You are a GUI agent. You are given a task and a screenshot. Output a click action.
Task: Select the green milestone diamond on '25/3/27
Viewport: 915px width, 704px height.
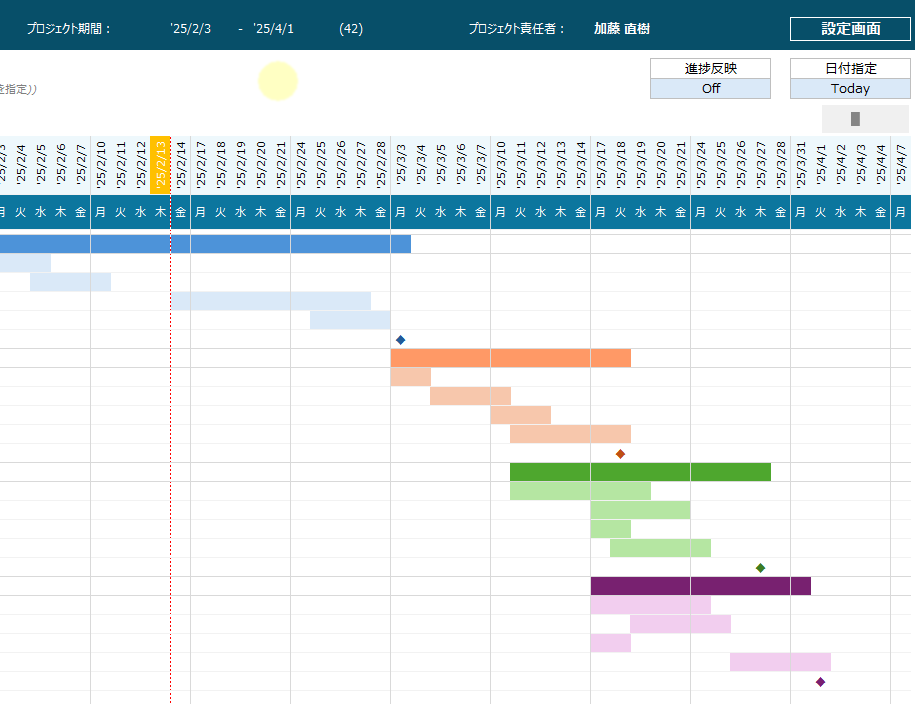tap(760, 567)
